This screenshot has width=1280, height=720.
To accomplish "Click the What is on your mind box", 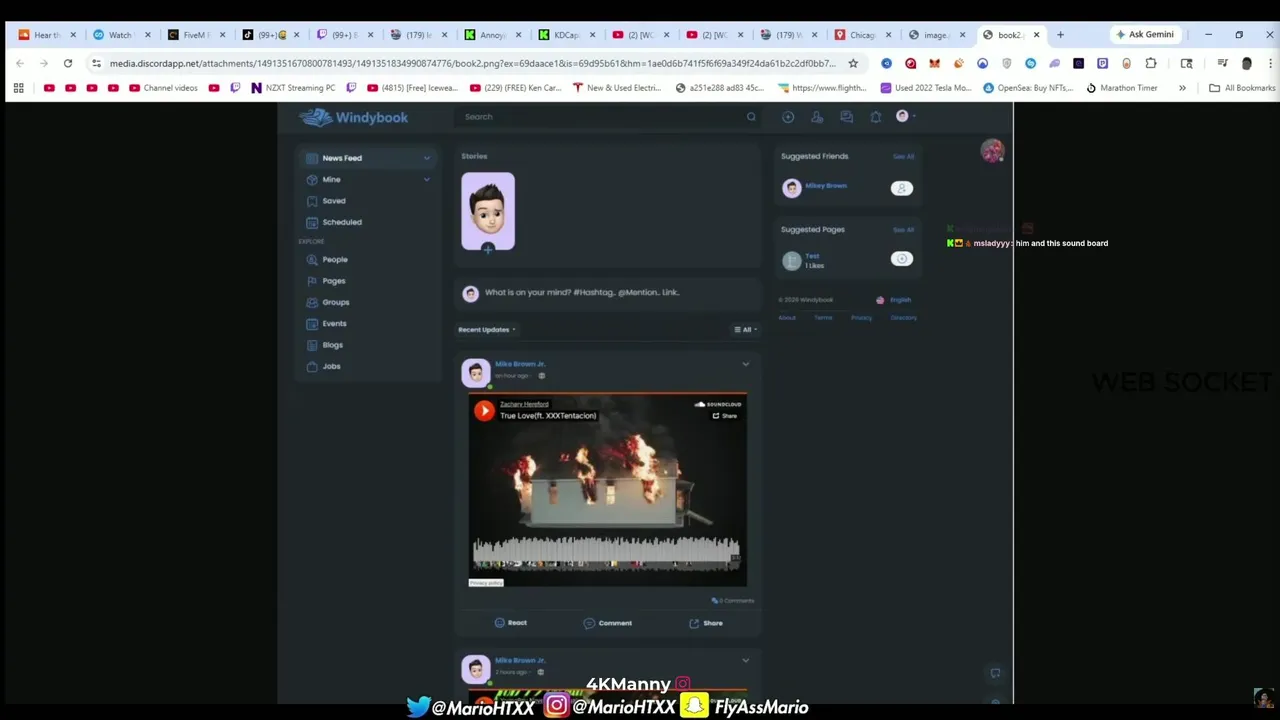I will [x=607, y=293].
